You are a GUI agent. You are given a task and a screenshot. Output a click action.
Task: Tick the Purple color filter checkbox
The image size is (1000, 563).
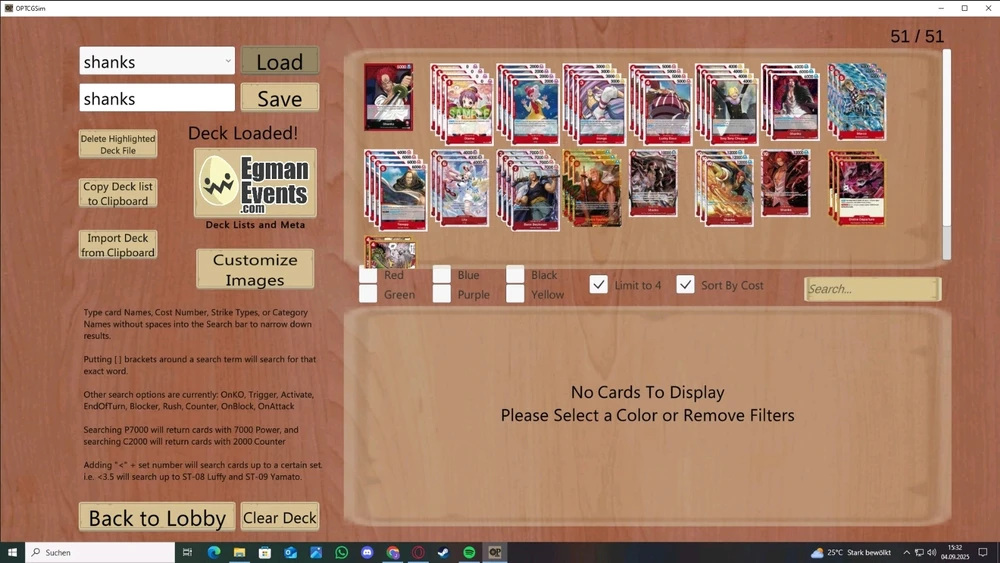pyautogui.click(x=442, y=294)
